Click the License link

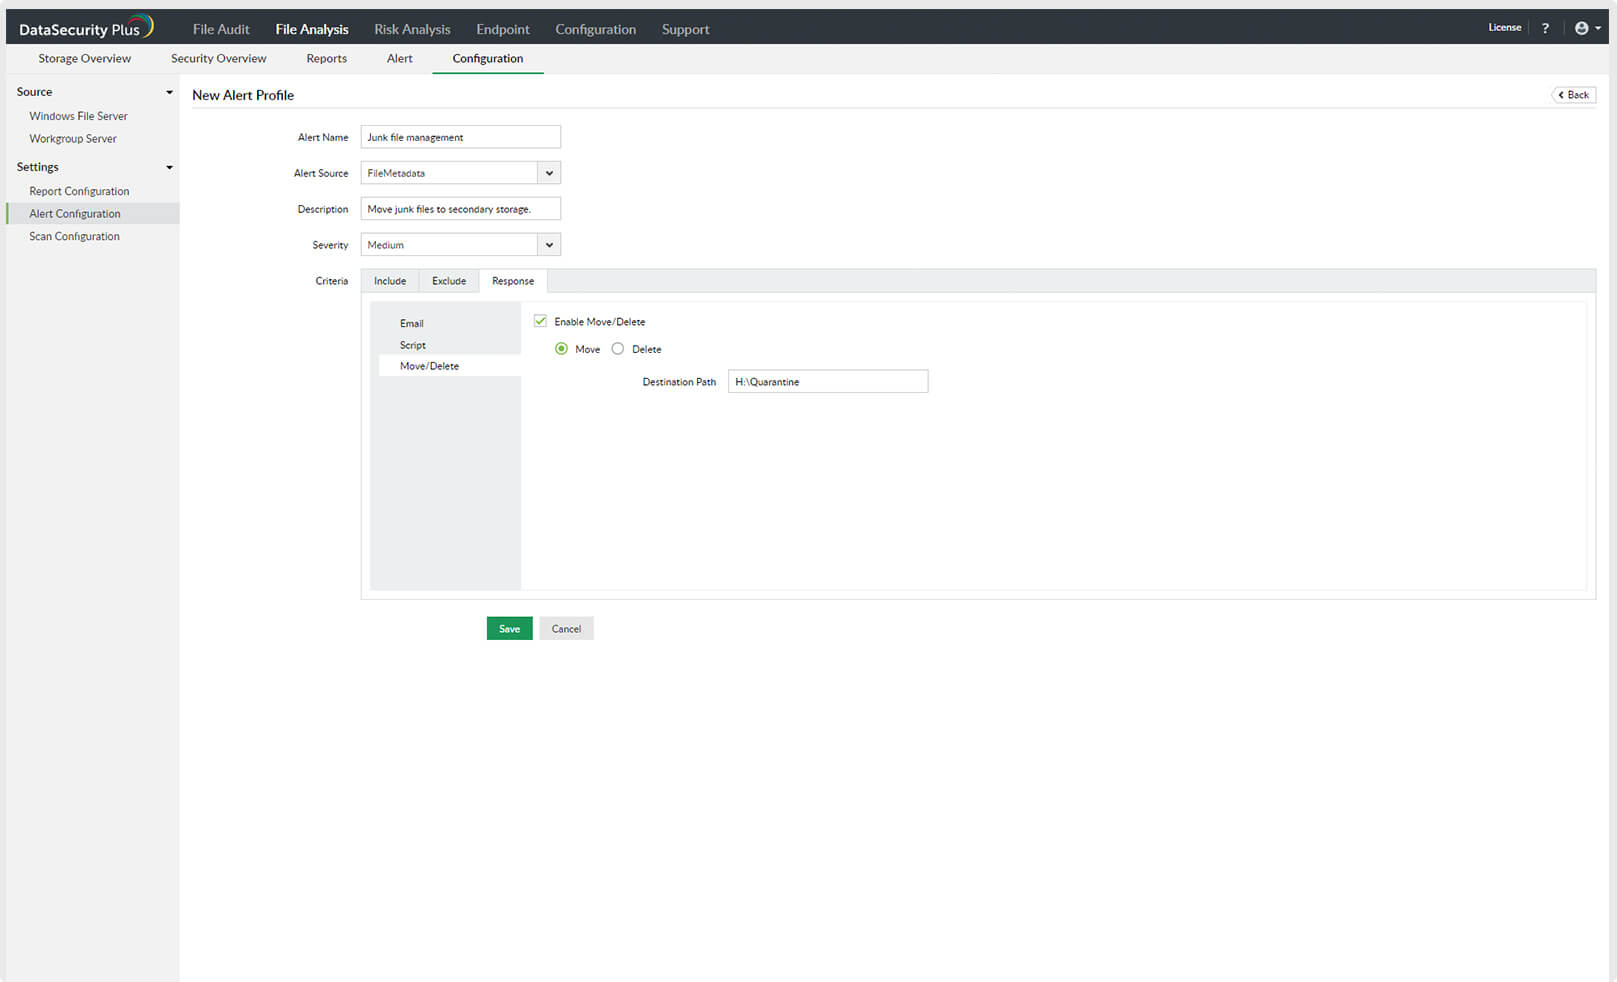point(1504,27)
